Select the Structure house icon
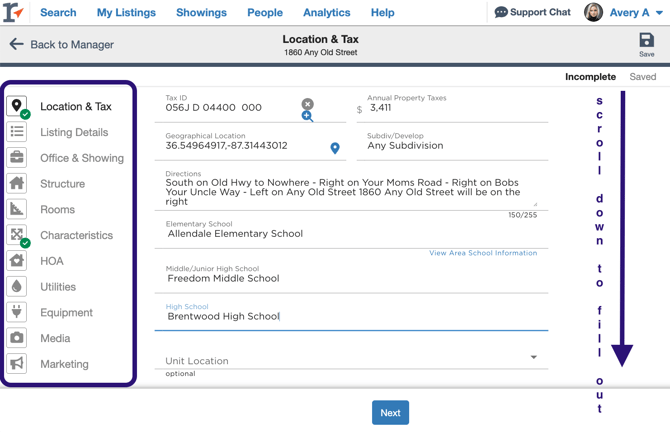670x432 pixels. 17,184
